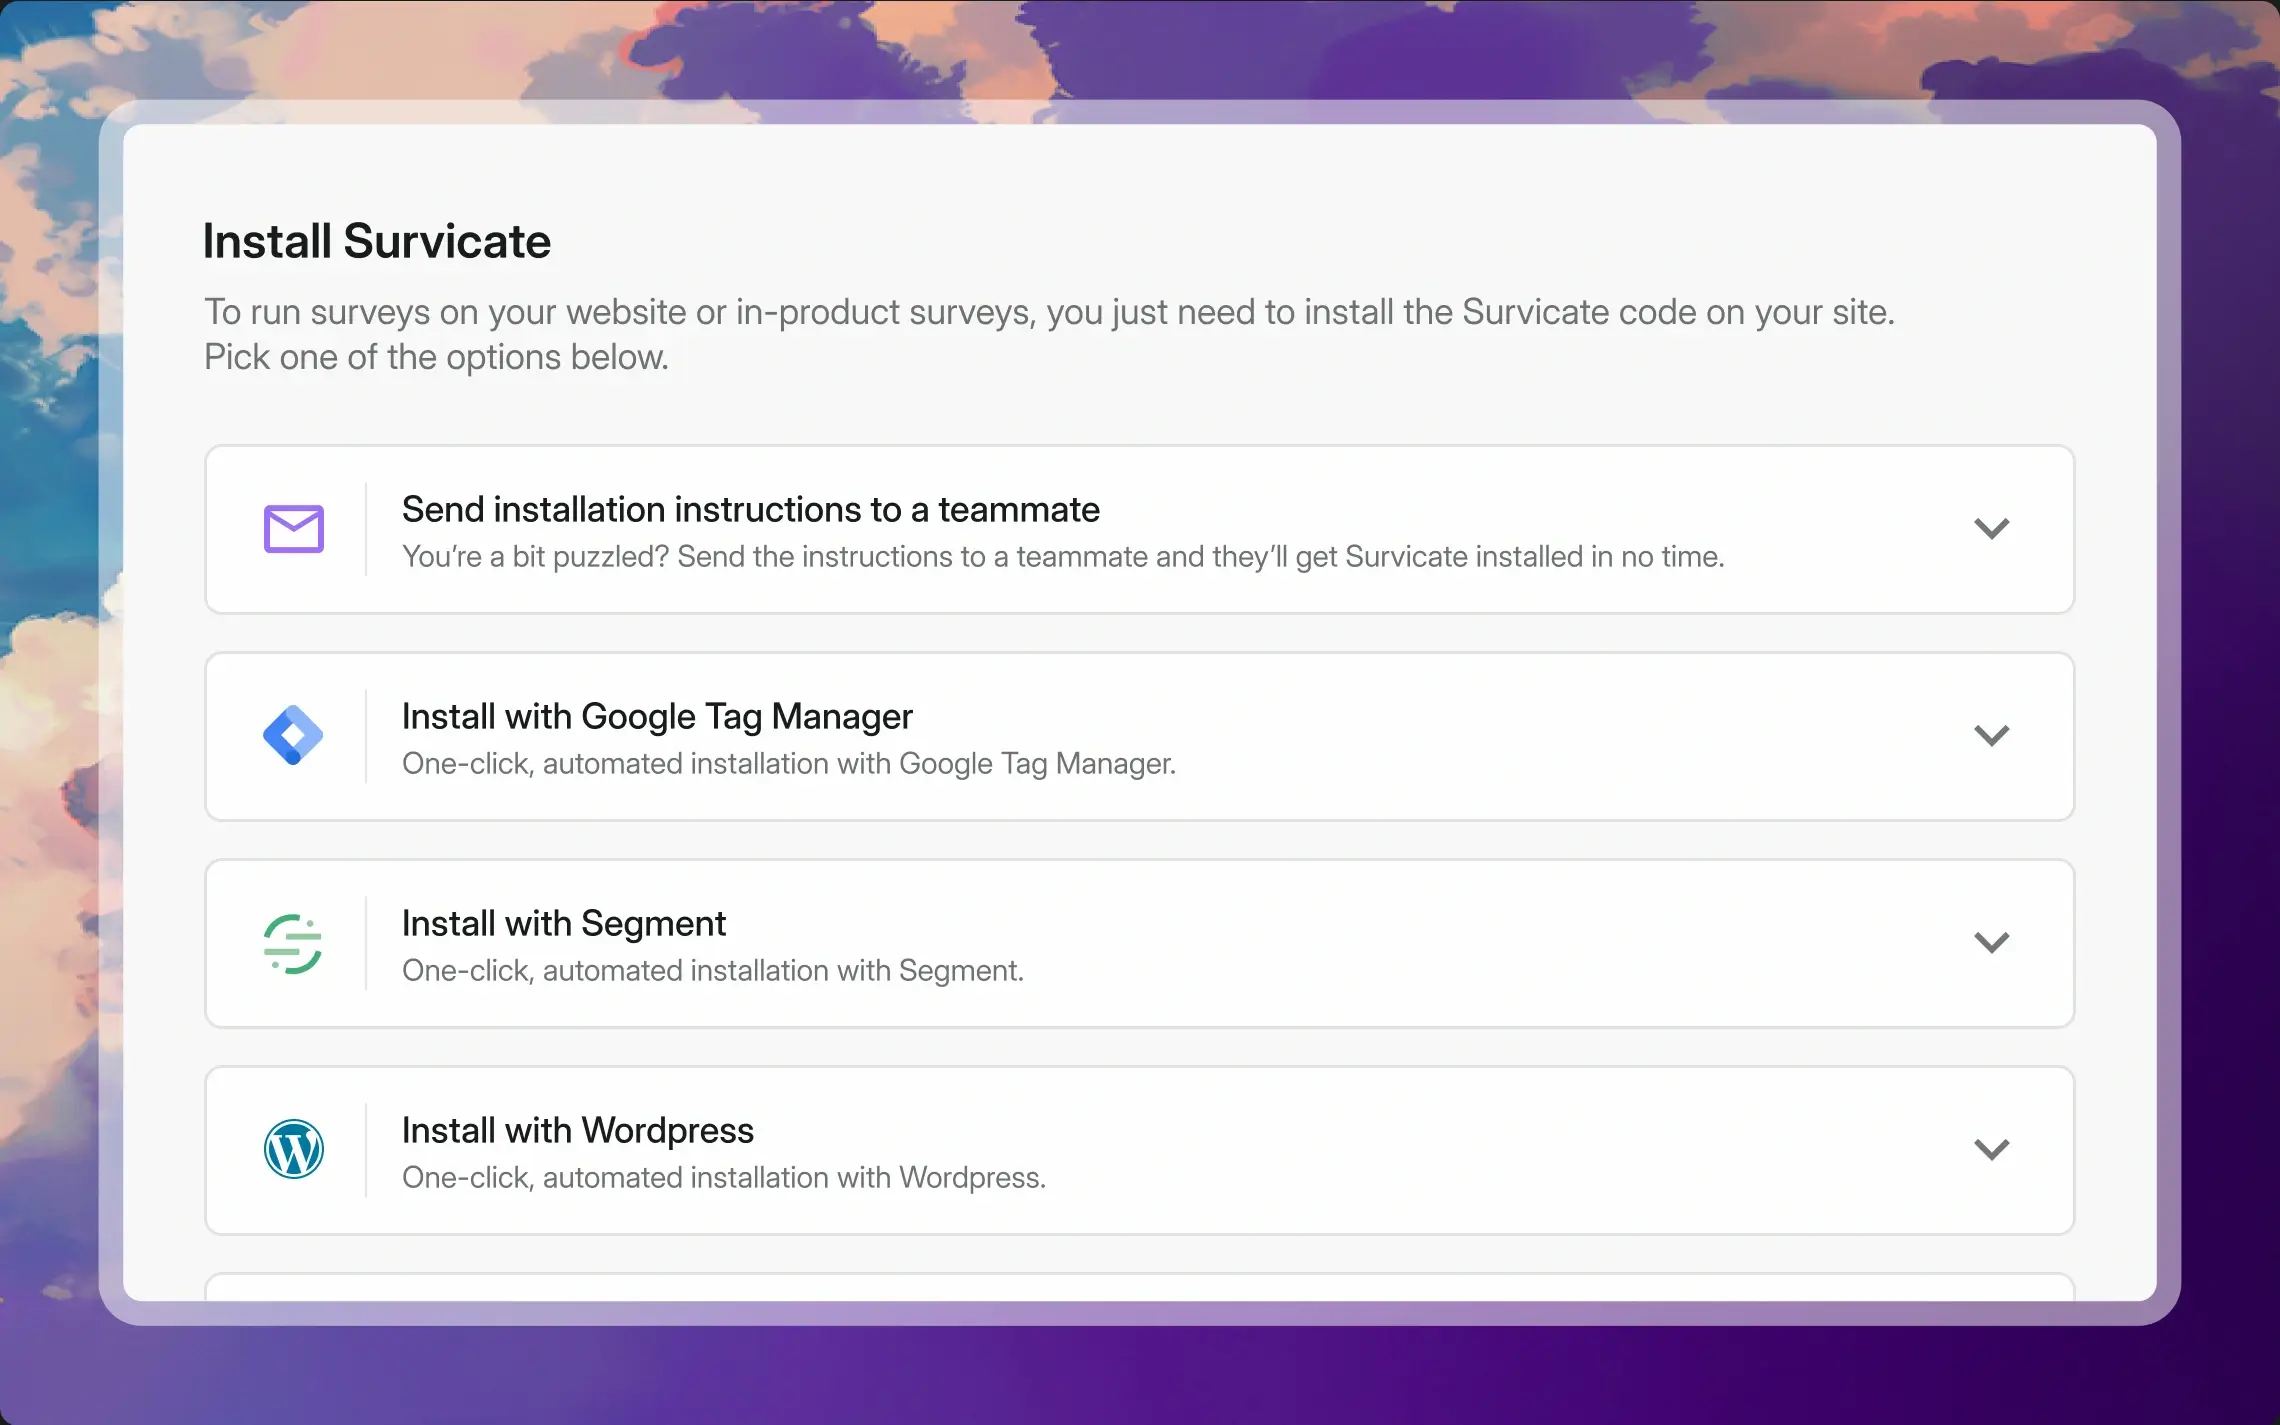
Task: Click the purple envelope mail icon
Action: [293, 529]
